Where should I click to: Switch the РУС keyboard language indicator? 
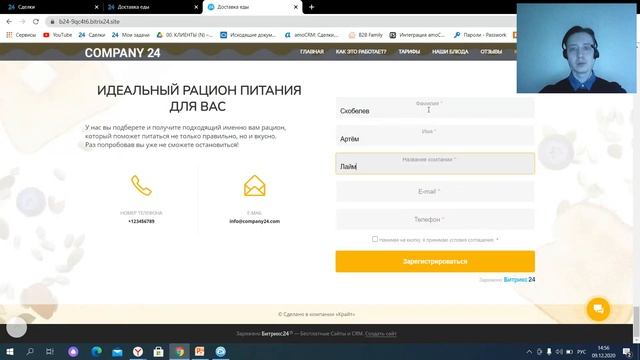coord(582,352)
